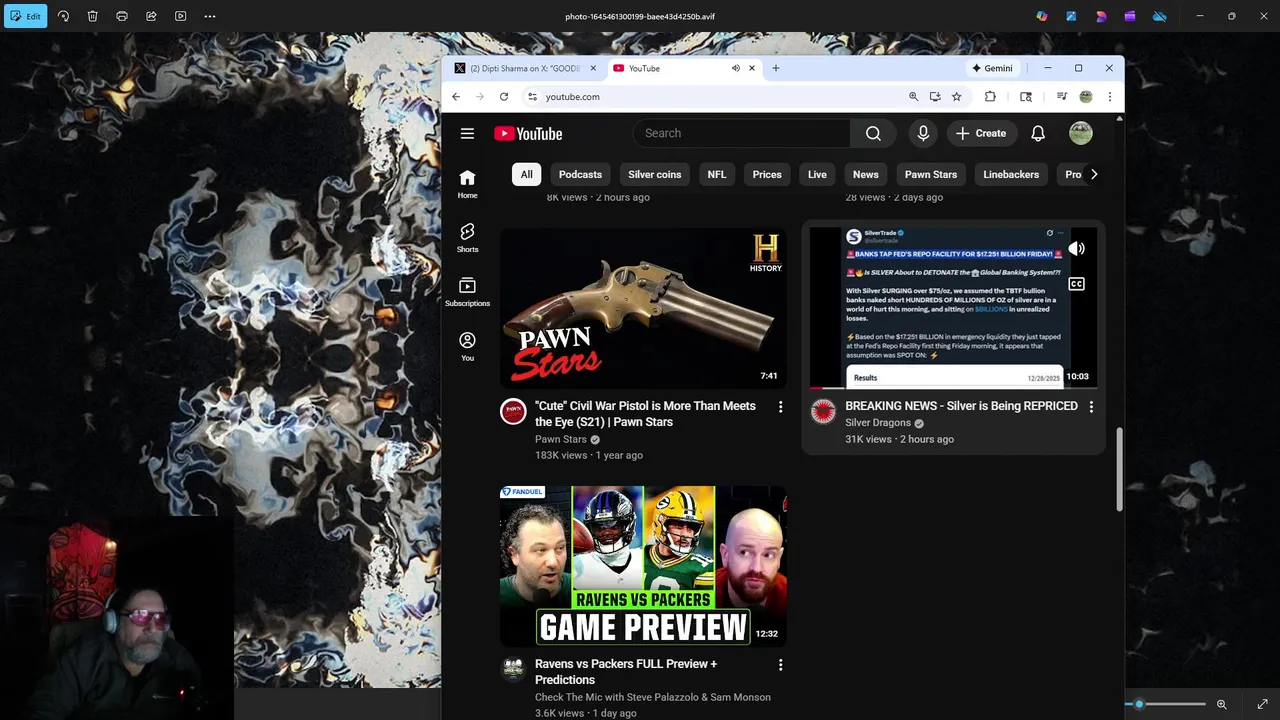Open Chrome page zoom indicator
This screenshot has width=1280, height=720.
coord(913,97)
